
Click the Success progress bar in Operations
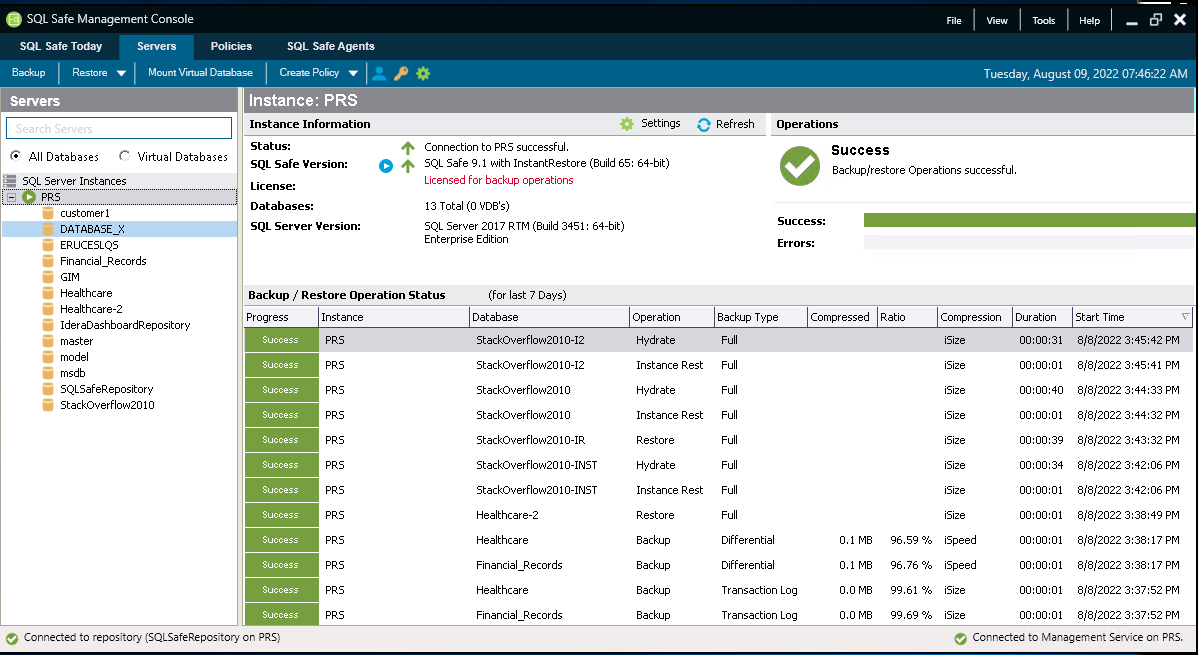pos(1028,220)
